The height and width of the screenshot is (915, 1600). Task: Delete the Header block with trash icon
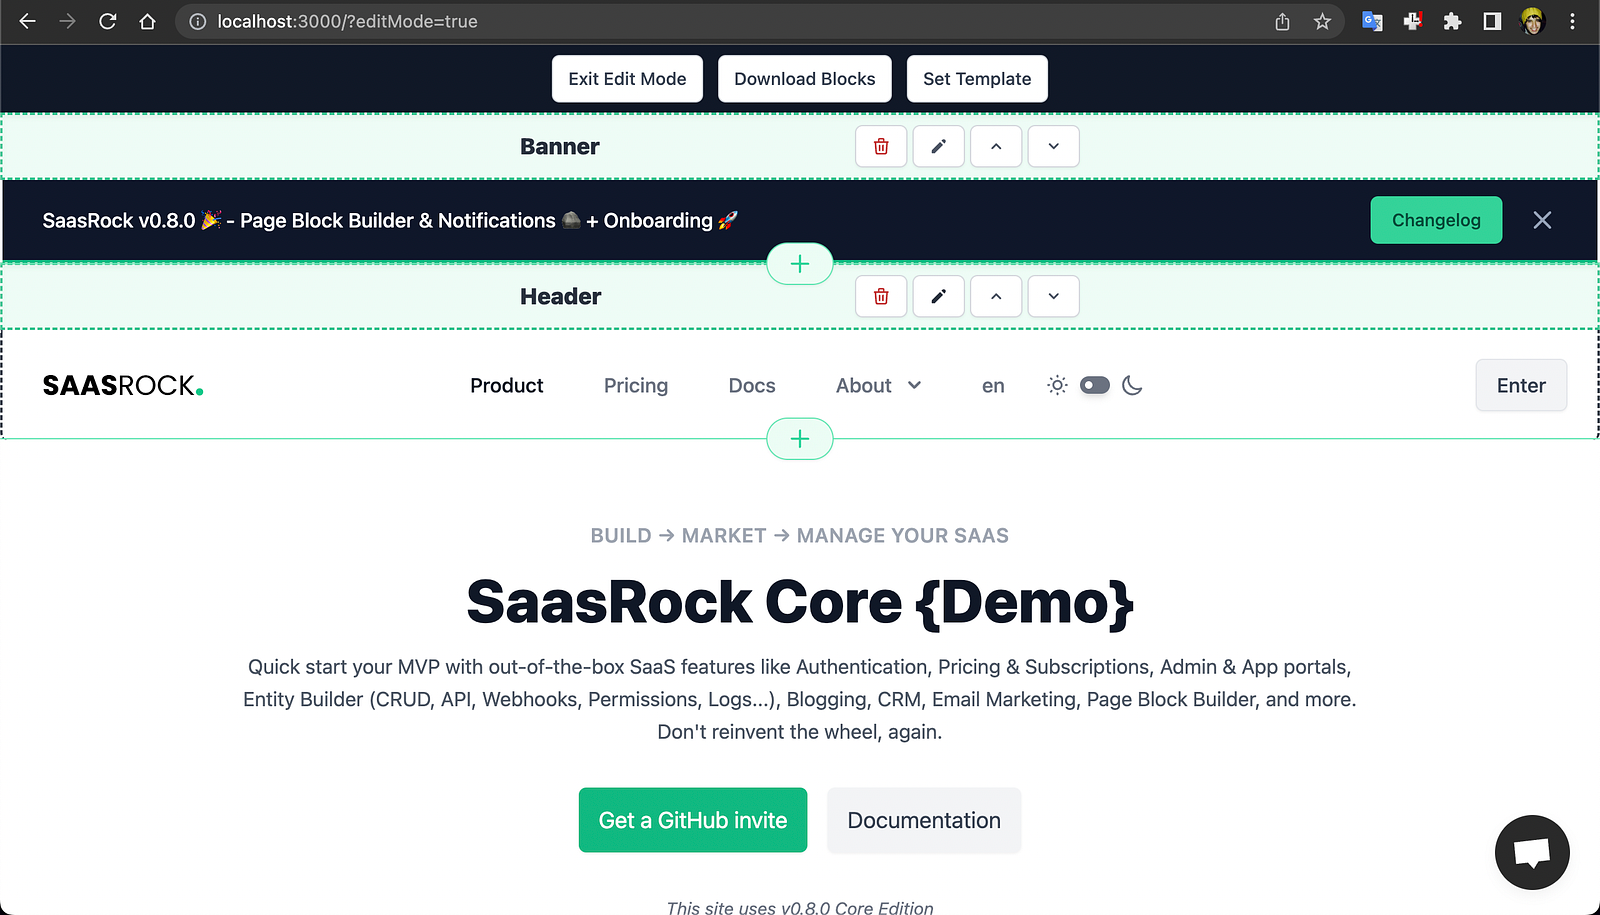(x=881, y=296)
